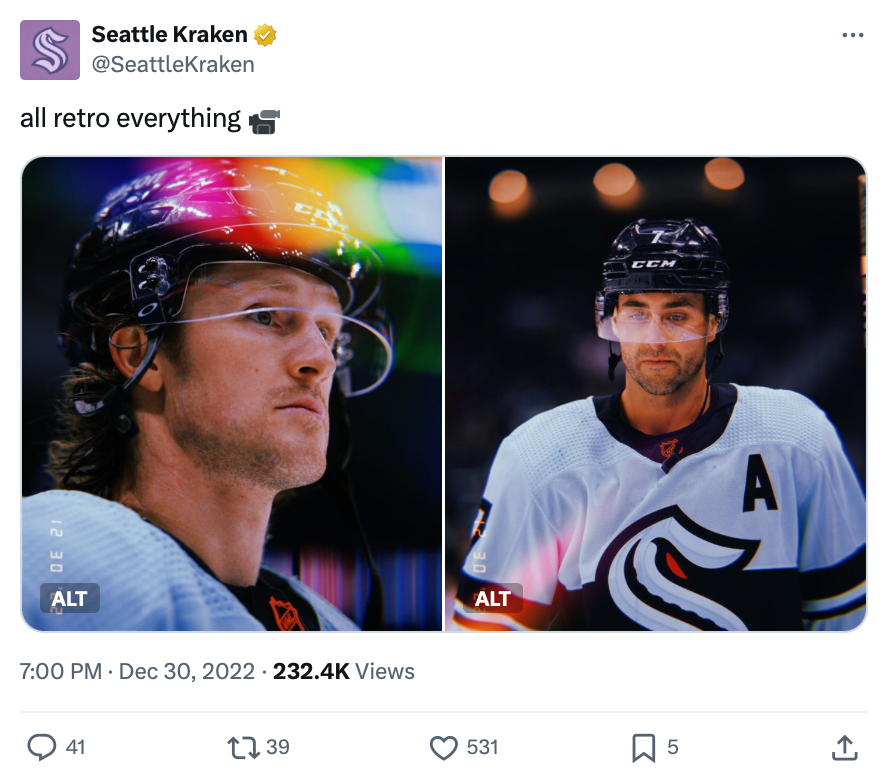This screenshot has width=890, height=778.
Task: Click the 232.4K Views count
Action: coord(343,671)
